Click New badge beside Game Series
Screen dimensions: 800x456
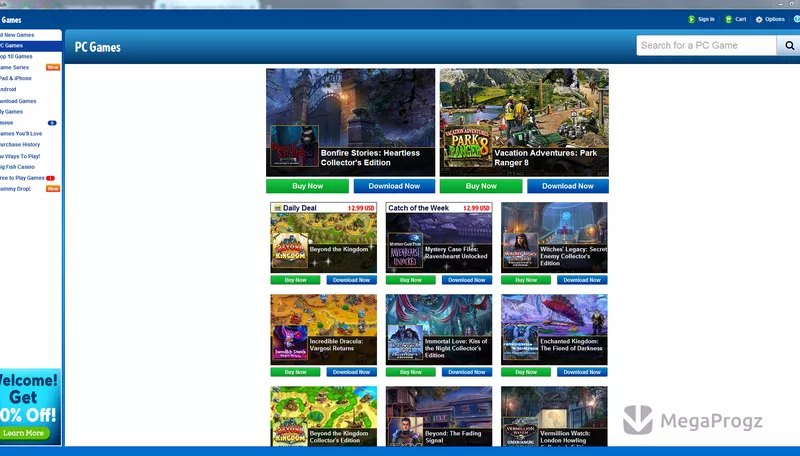click(x=53, y=67)
